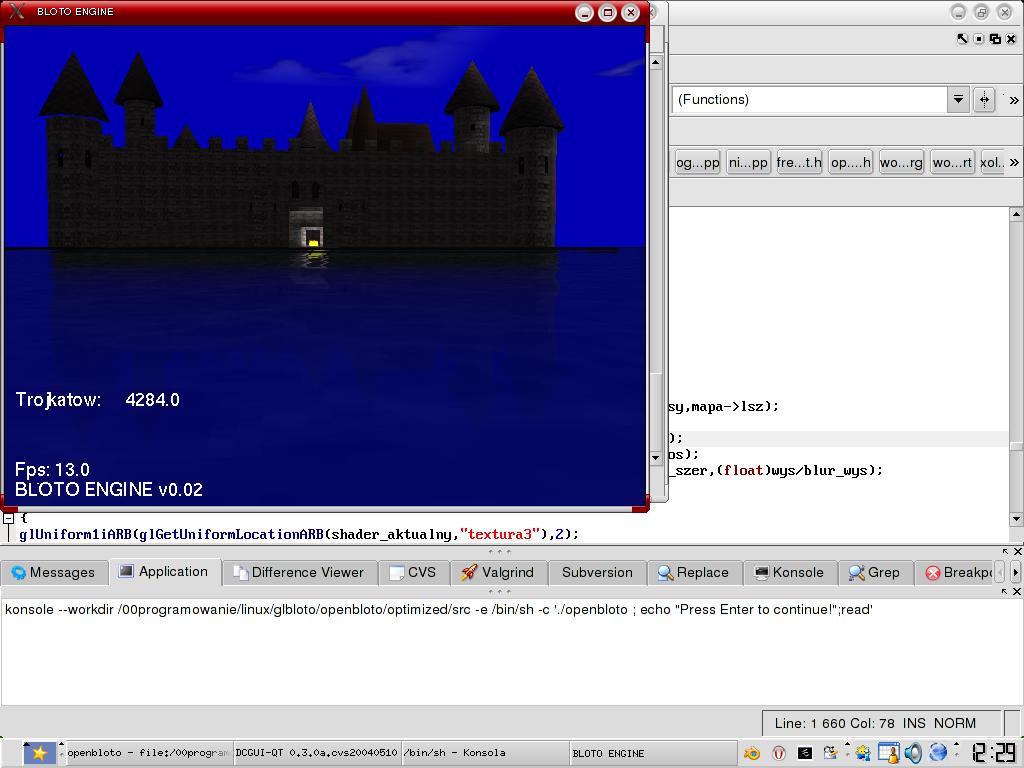1024x768 pixels.
Task: Click the arrow icon above the bottom tab panel
Action: click(1005, 551)
